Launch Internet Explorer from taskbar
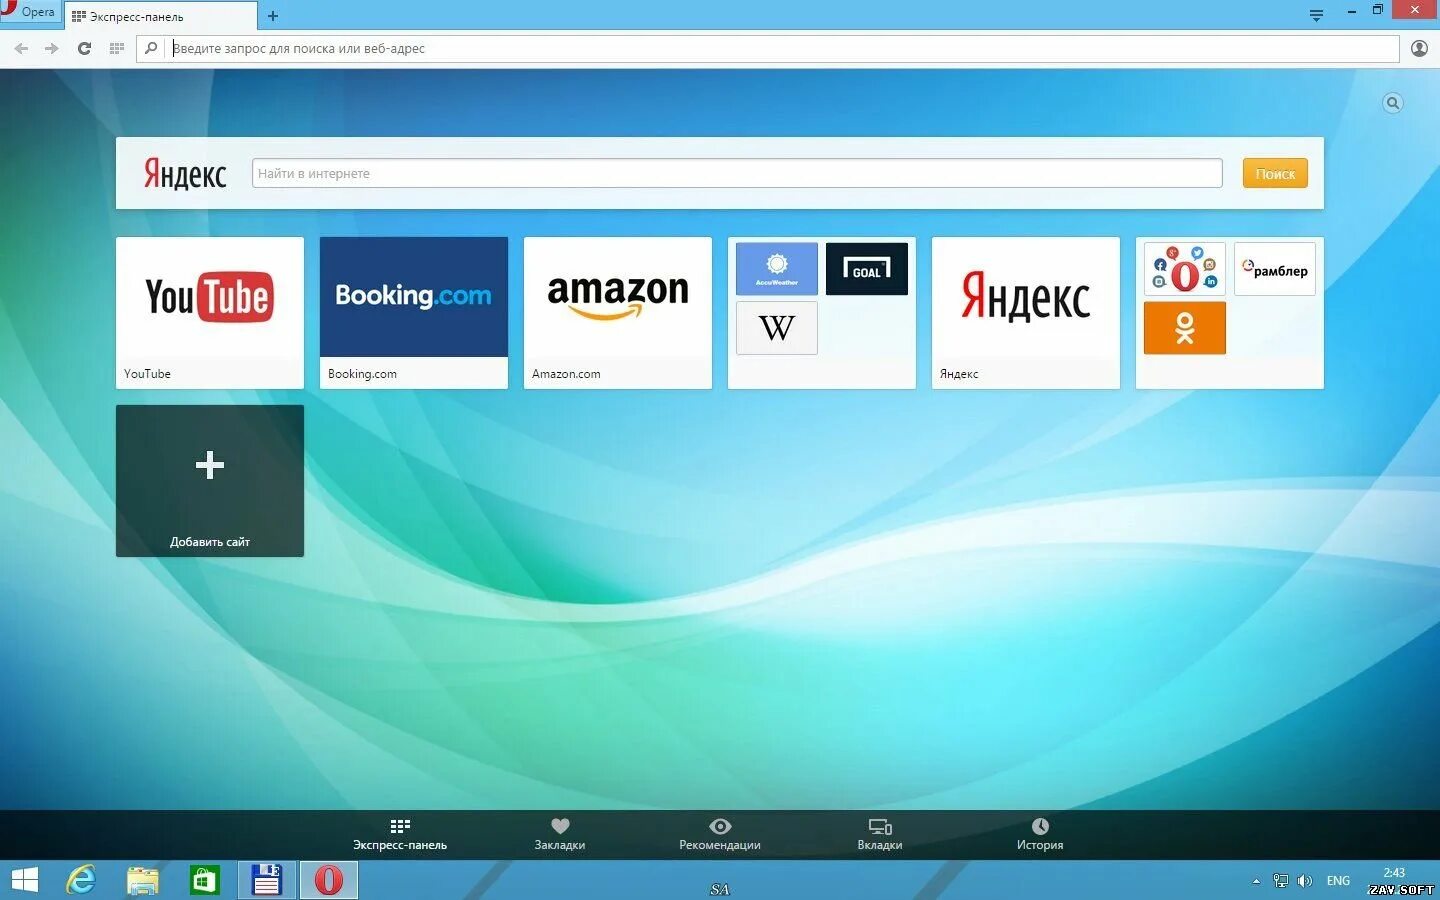This screenshot has height=900, width=1440. point(81,880)
